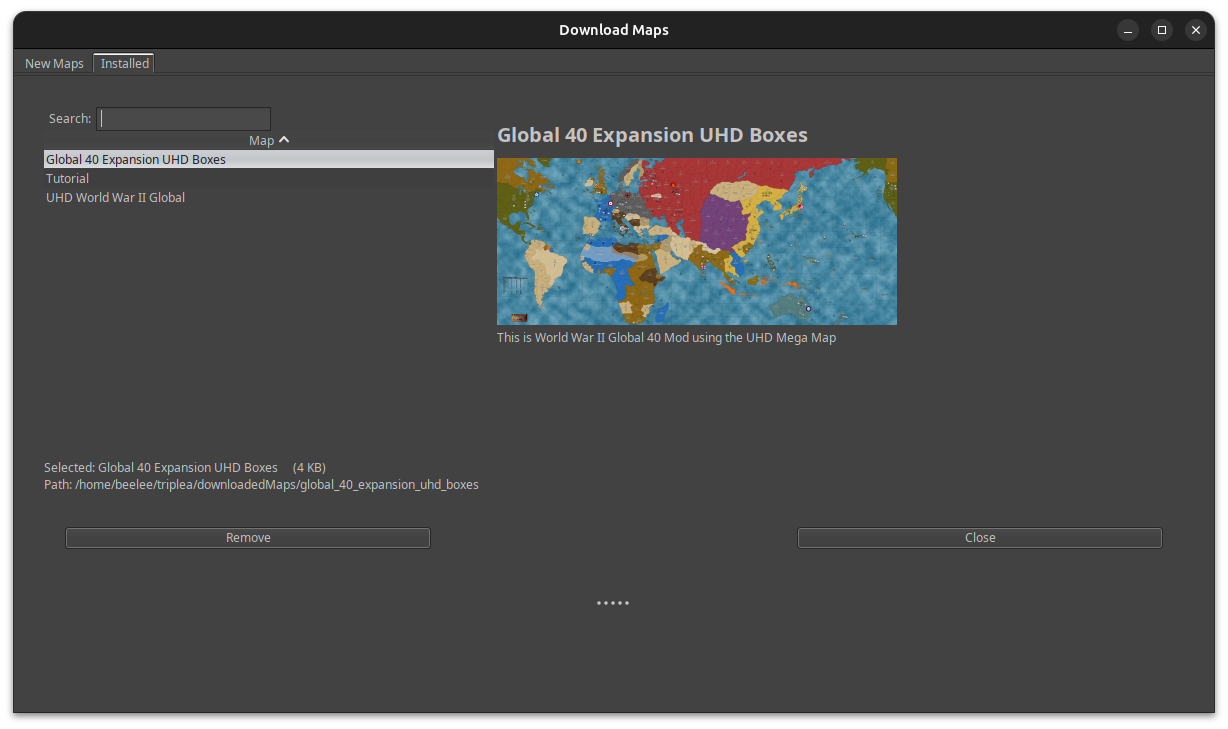This screenshot has width=1228, height=729.
Task: Select the Tutorial map from the list
Action: point(67,178)
